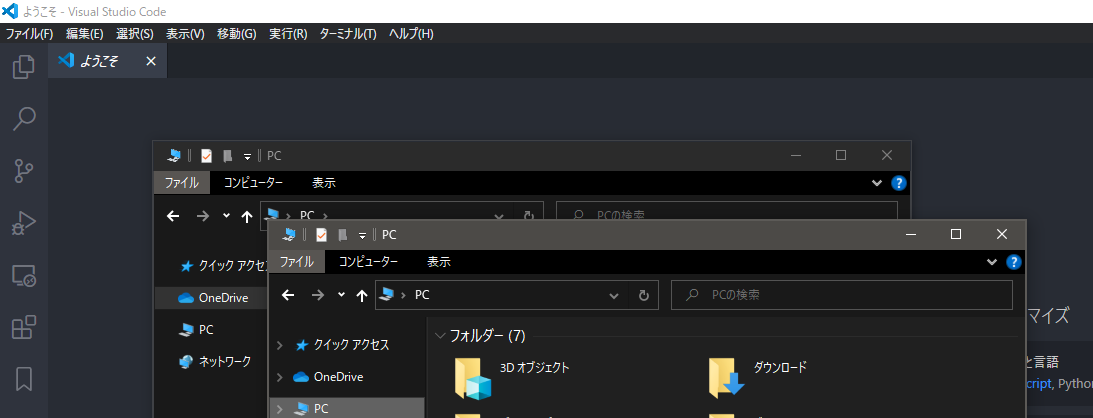Image resolution: width=1093 pixels, height=418 pixels.
Task: Click Help icon in front PC window
Action: click(1014, 262)
